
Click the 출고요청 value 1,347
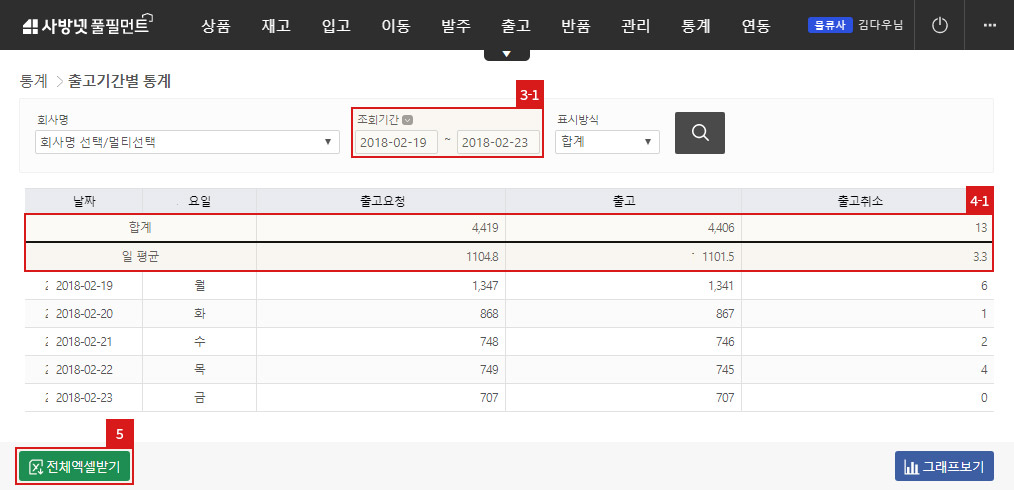485,285
